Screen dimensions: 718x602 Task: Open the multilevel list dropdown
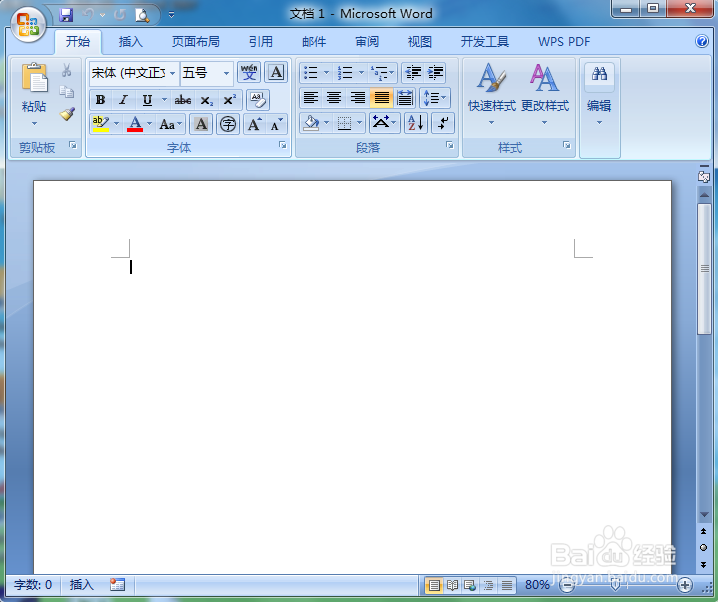[x=382, y=72]
